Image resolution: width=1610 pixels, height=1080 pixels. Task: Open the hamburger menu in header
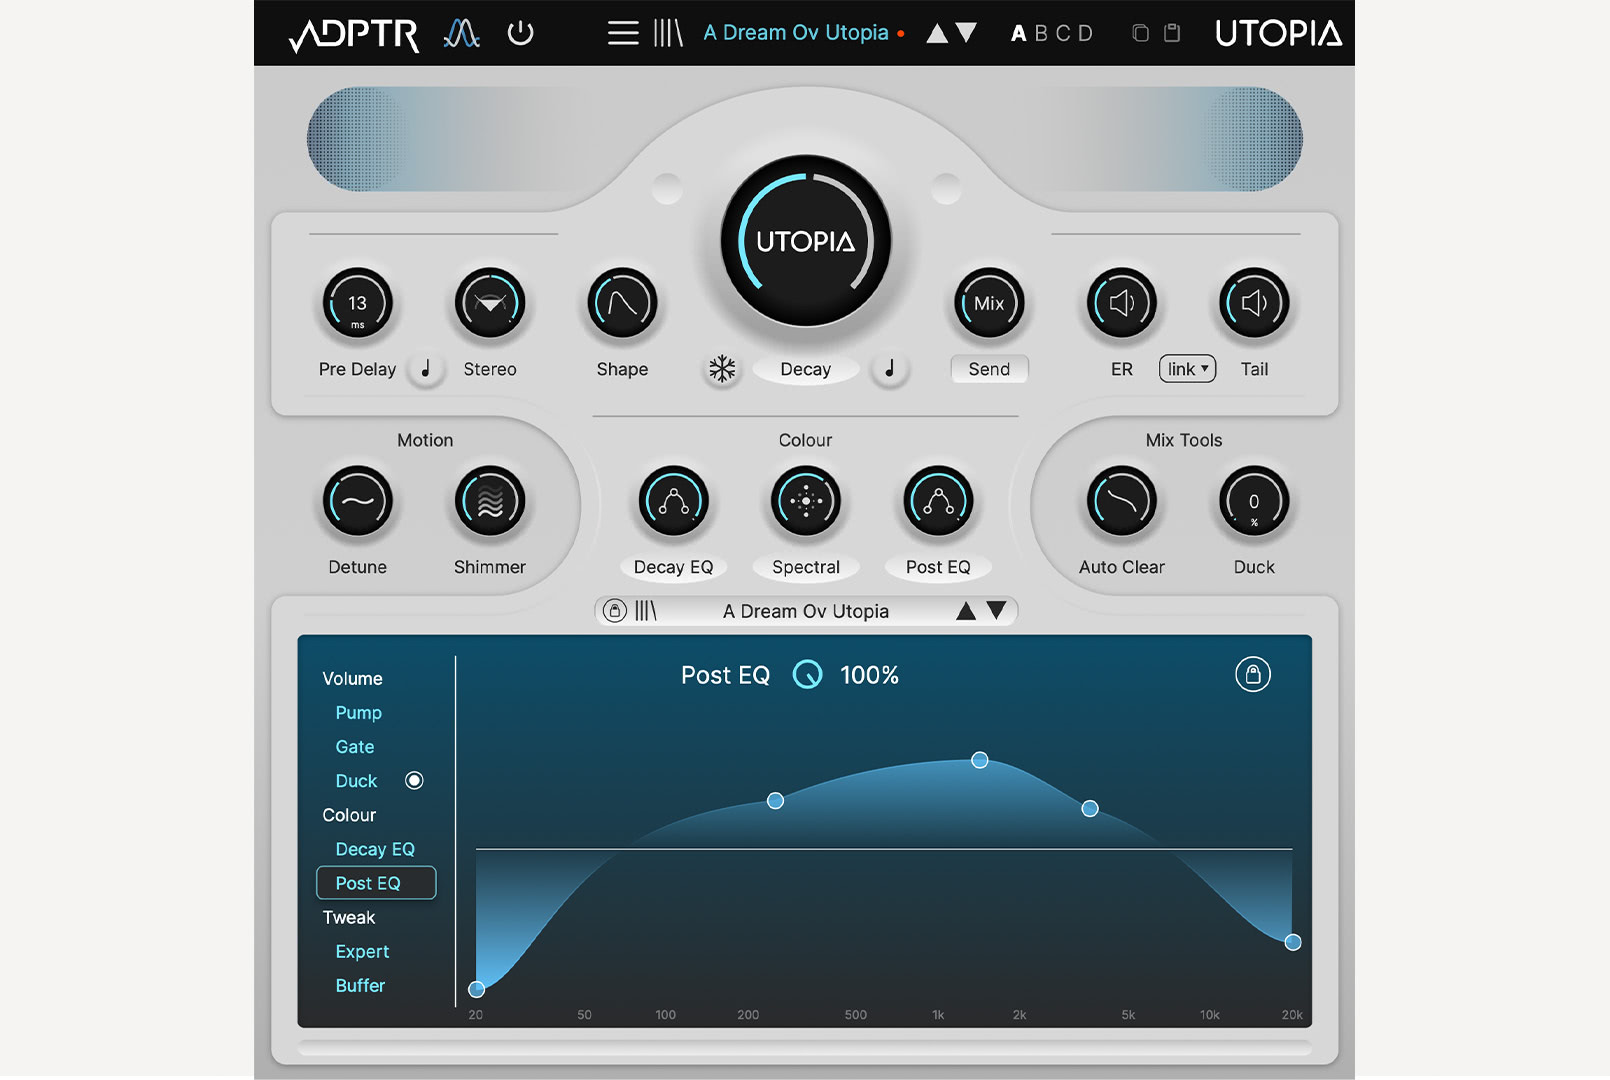point(622,33)
